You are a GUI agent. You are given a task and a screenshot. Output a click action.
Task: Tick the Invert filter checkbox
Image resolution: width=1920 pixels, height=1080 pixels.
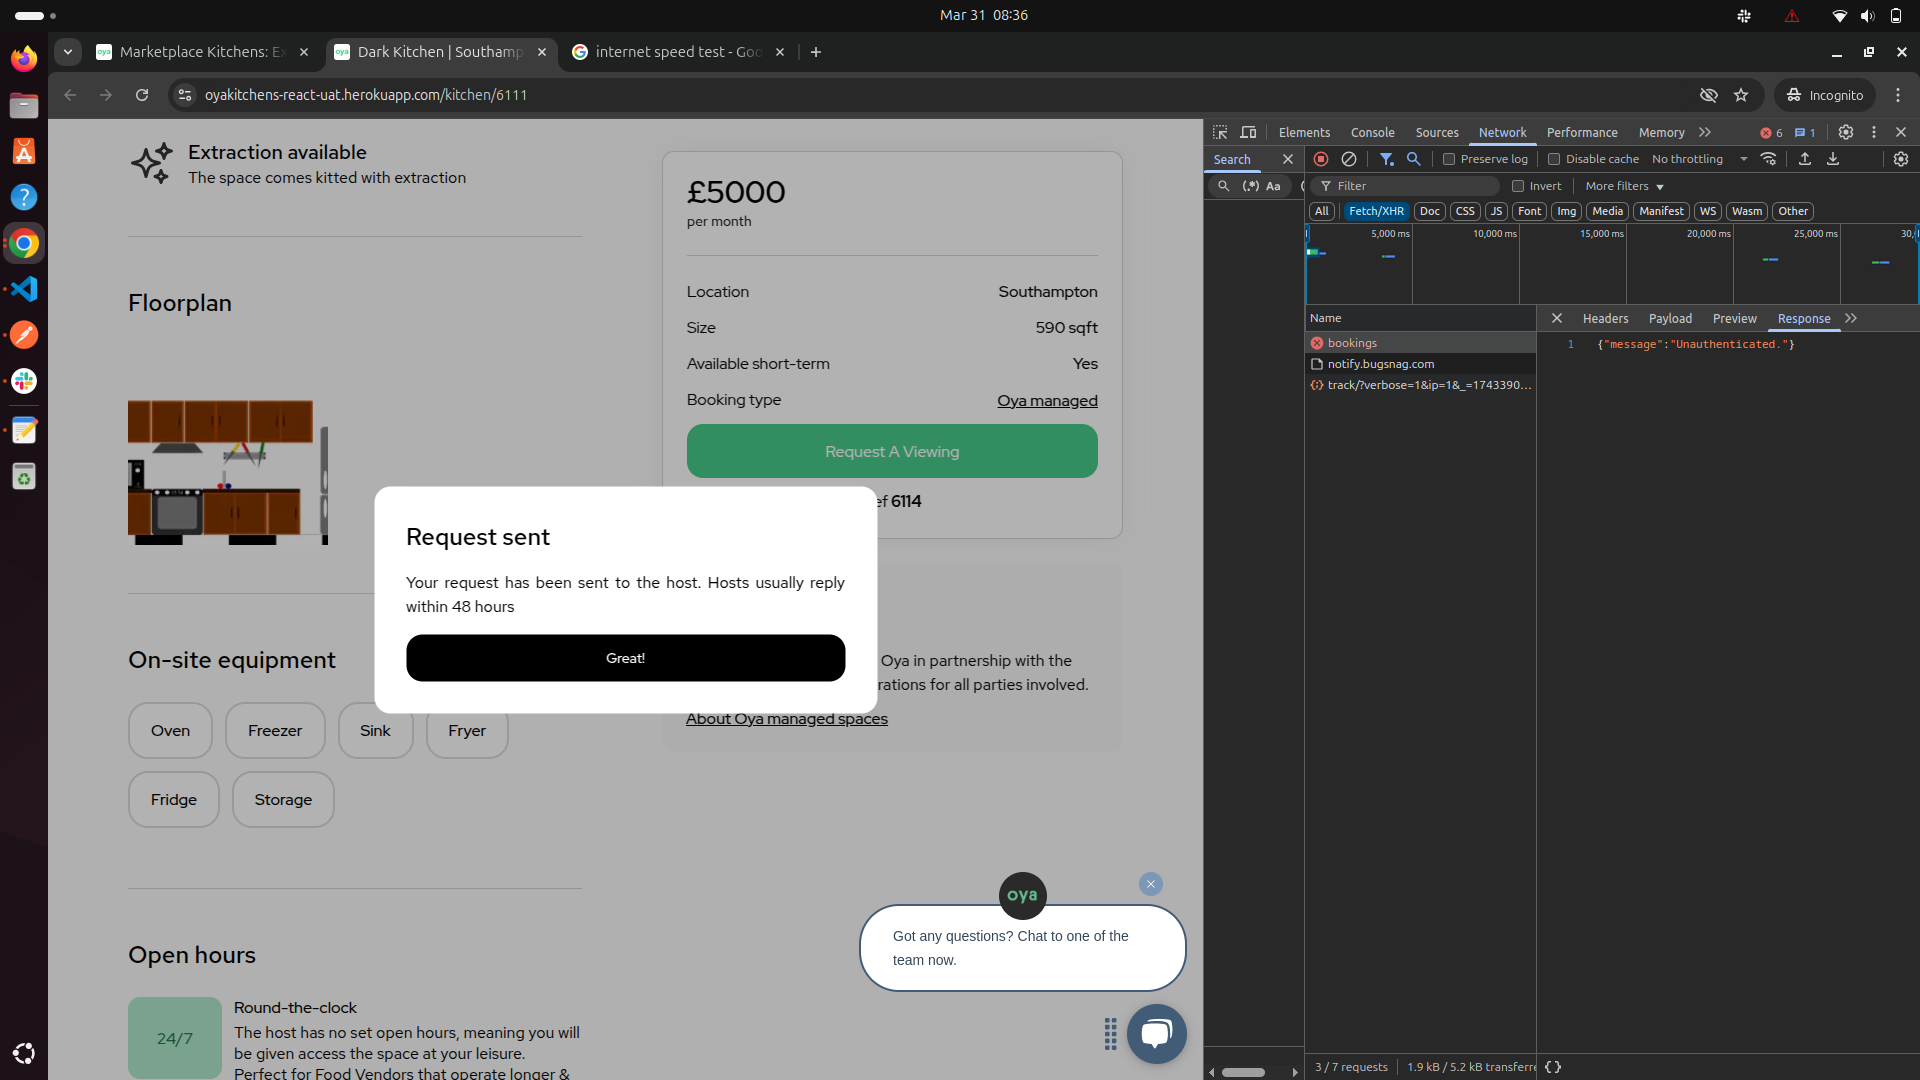[x=1518, y=186]
